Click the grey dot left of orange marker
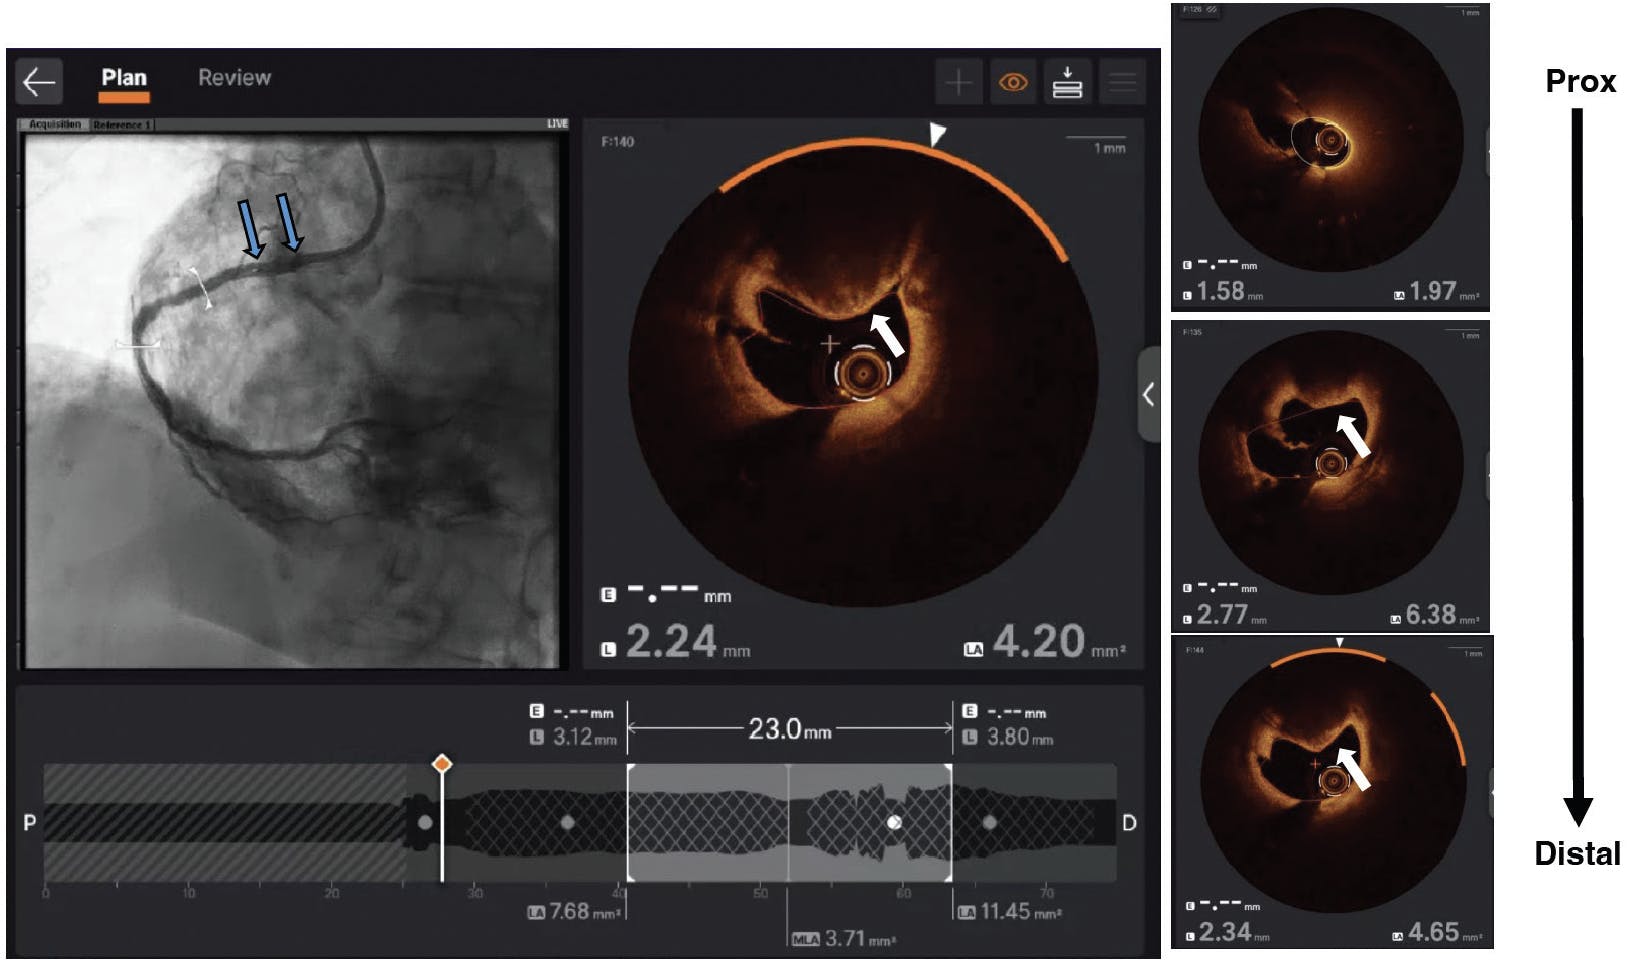 coord(425,822)
